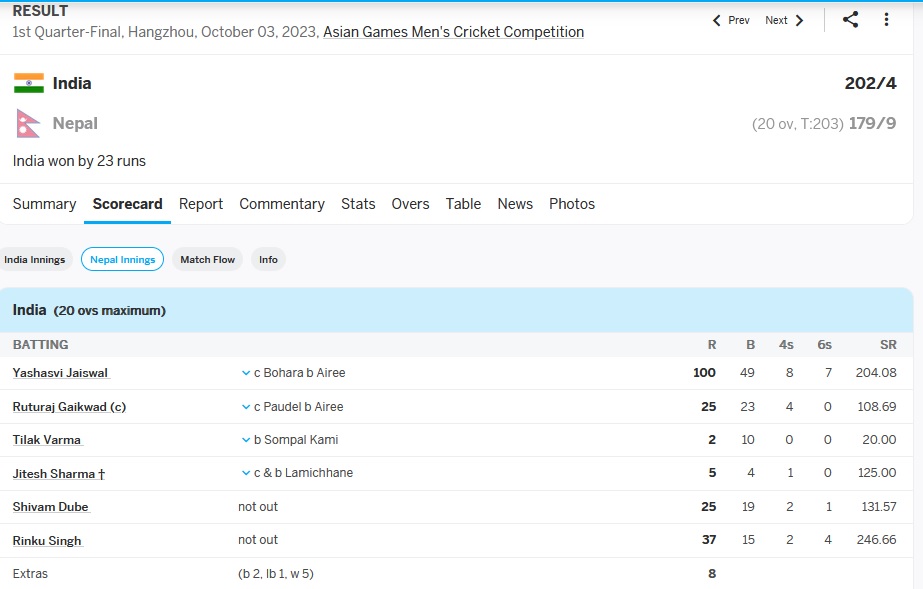Switch to the Summary tab
Screen dimensions: 923x589
point(45,204)
